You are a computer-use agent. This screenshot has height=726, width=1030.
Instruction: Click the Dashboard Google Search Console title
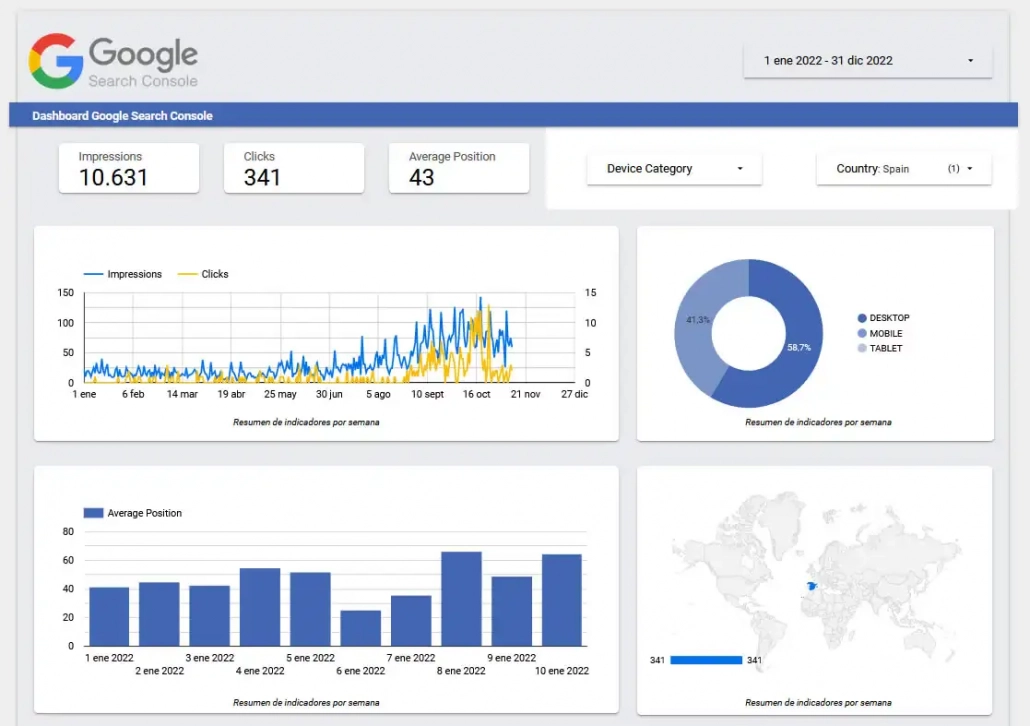click(x=122, y=116)
